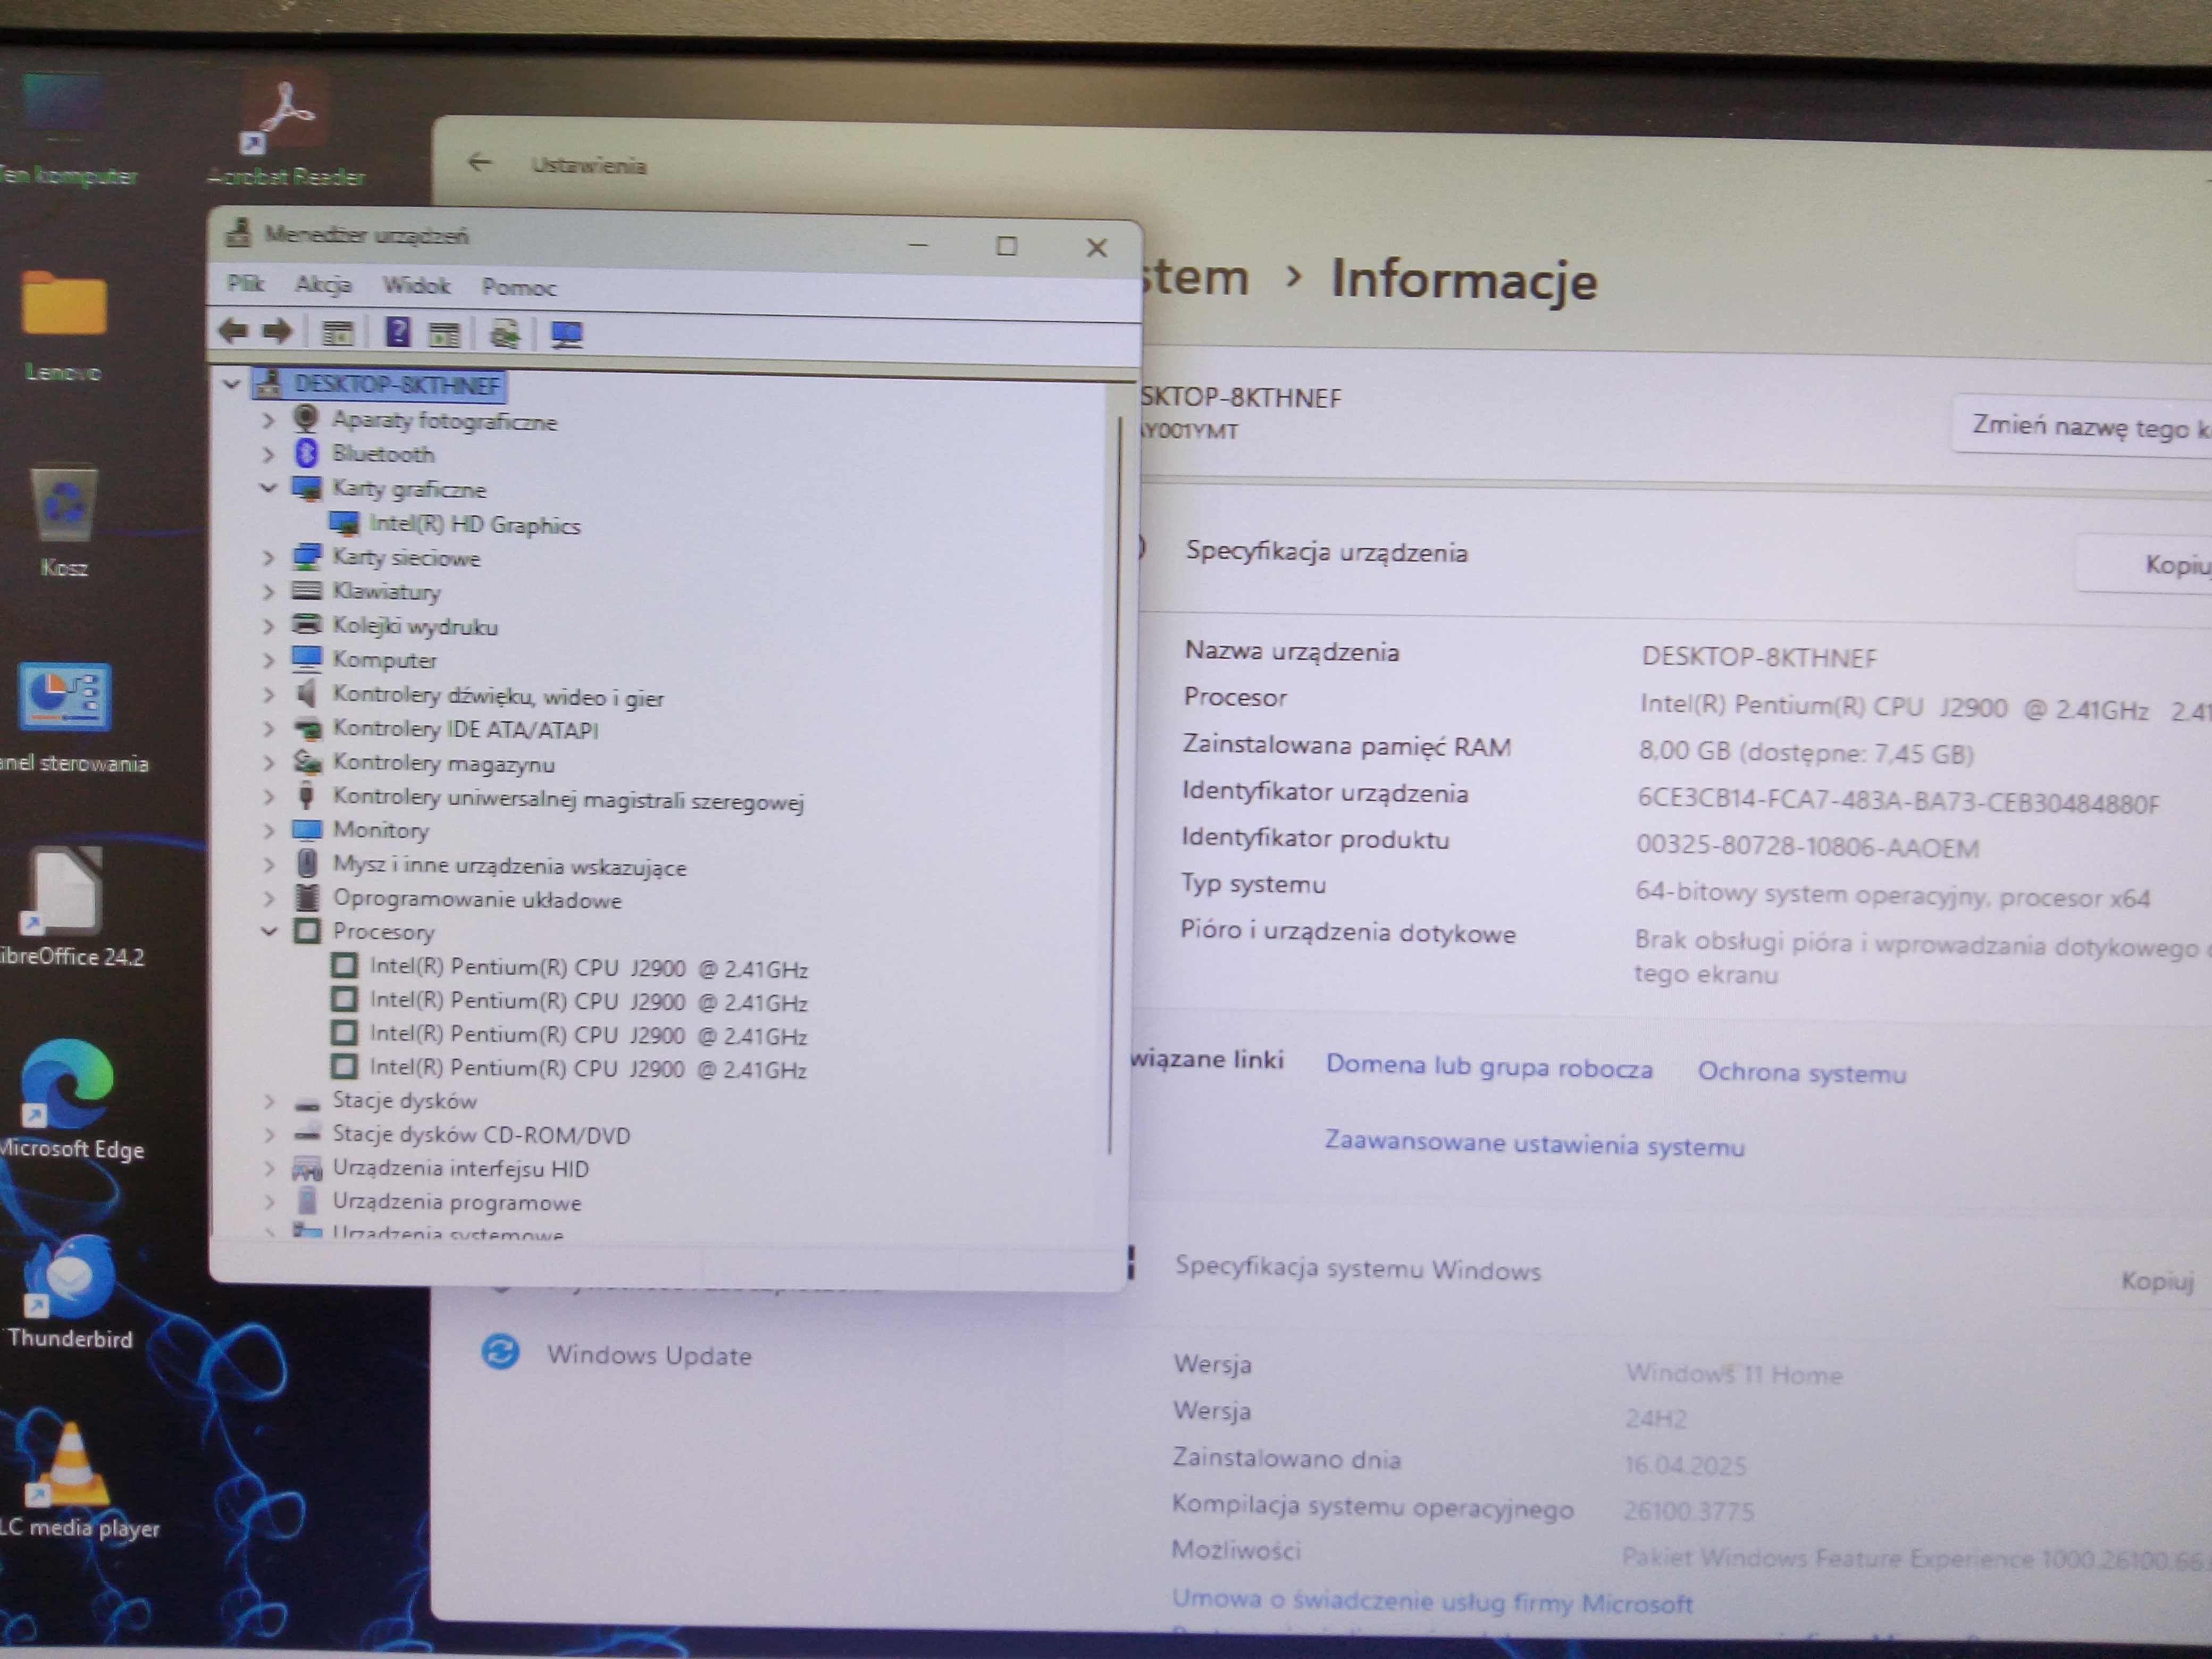This screenshot has height=1659, width=2212.
Task: Expand the Bluetooth node
Action: tap(268, 454)
